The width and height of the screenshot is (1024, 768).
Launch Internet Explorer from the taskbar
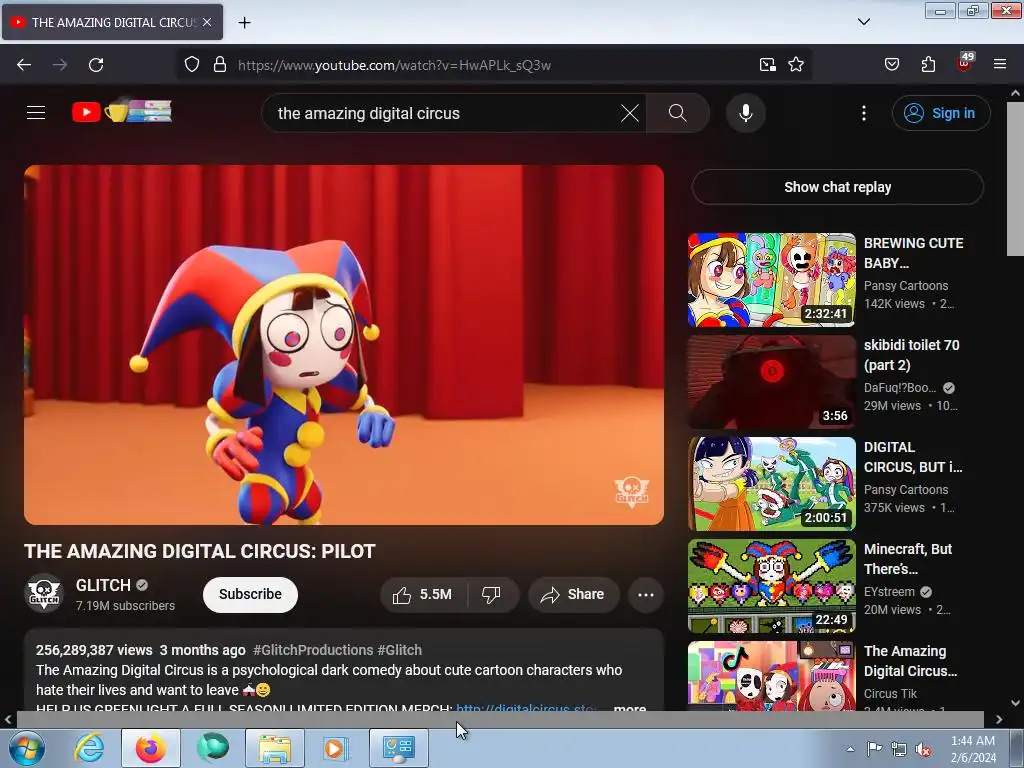coord(89,748)
